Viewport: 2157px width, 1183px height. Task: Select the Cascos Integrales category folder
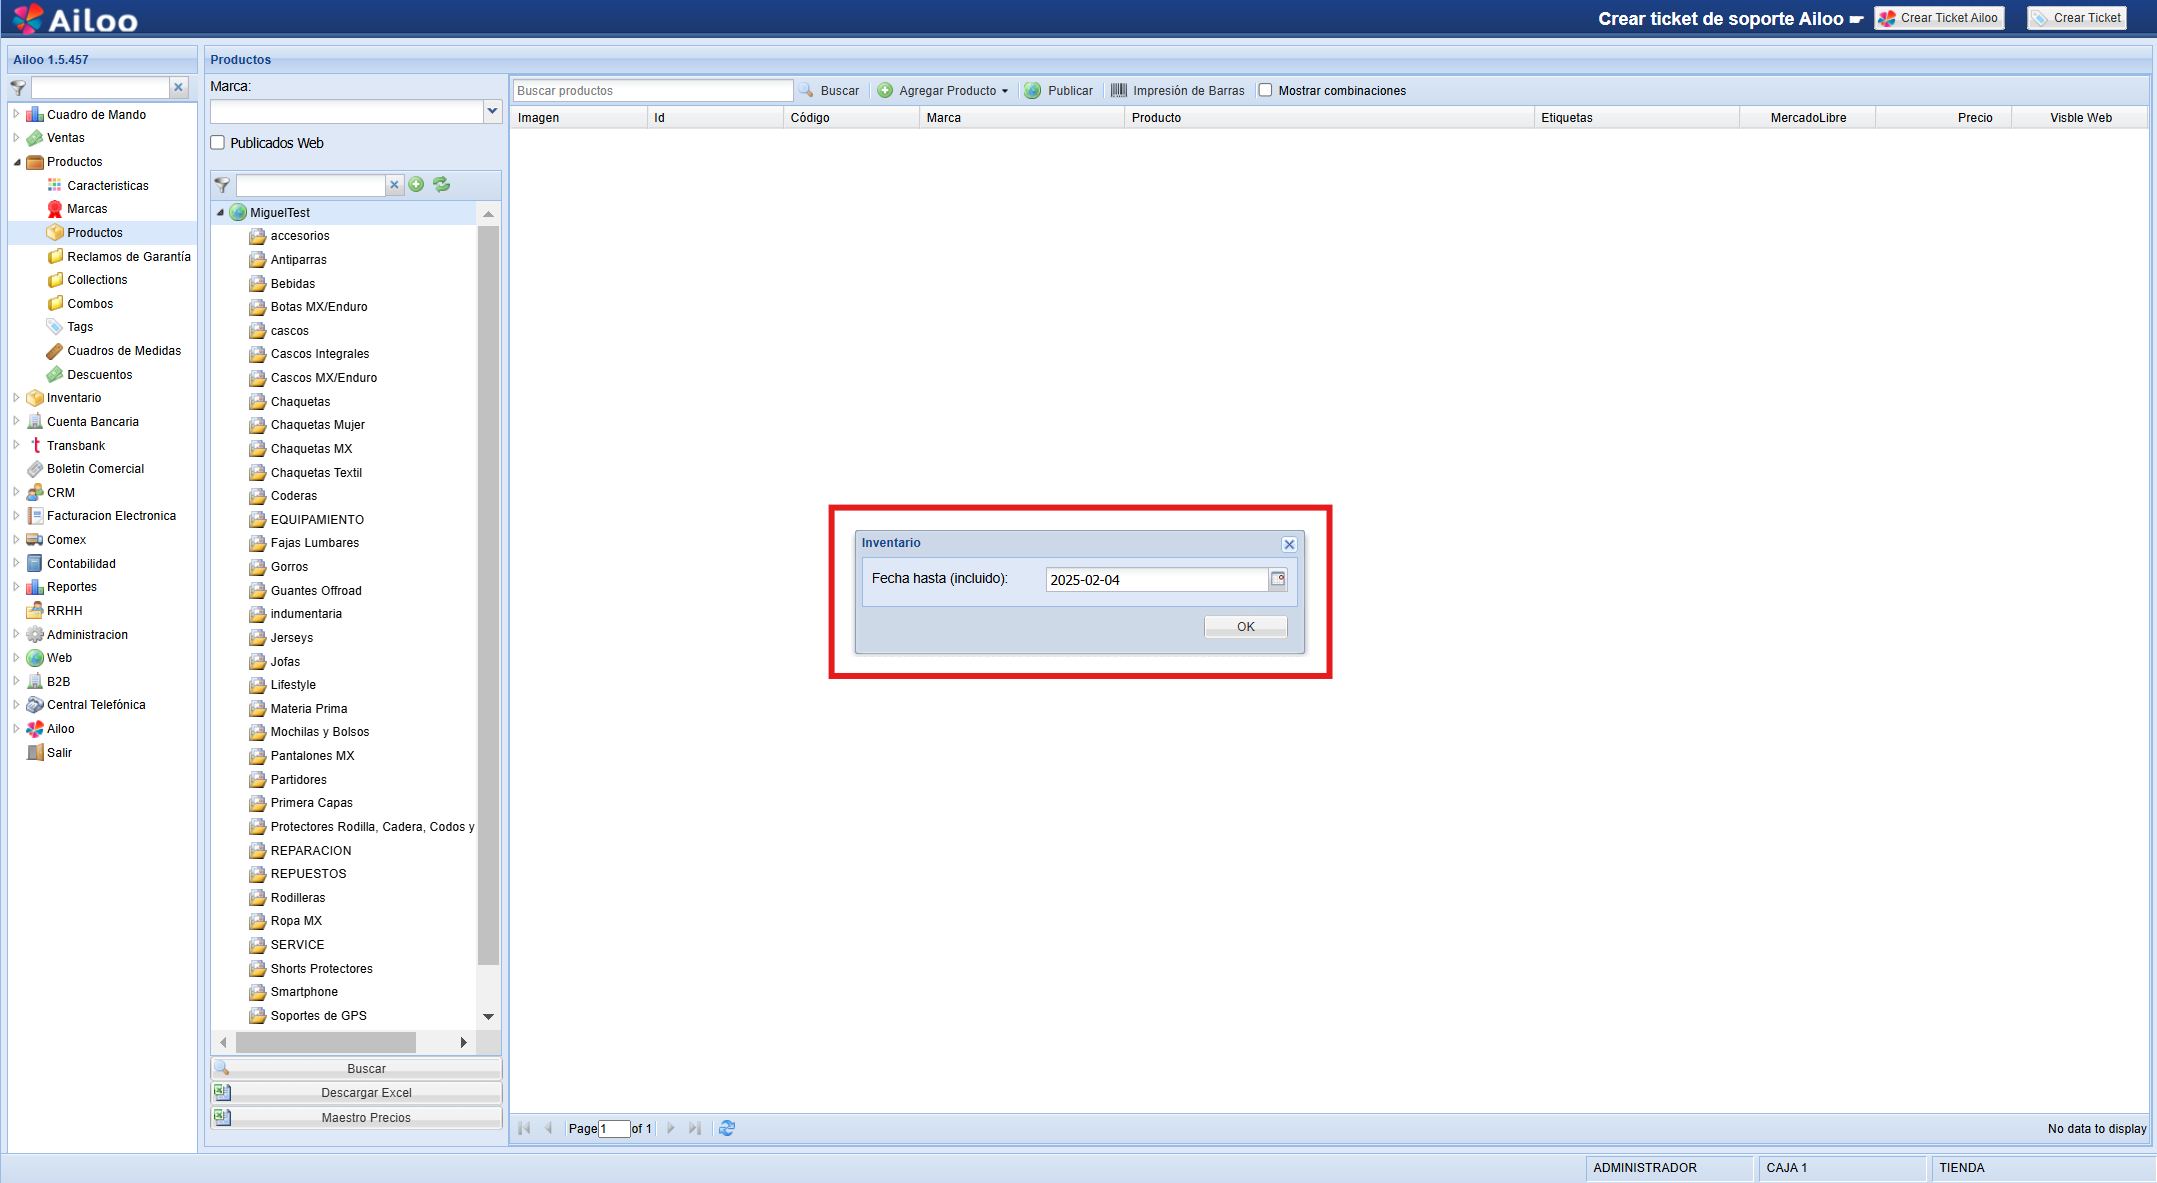320,354
